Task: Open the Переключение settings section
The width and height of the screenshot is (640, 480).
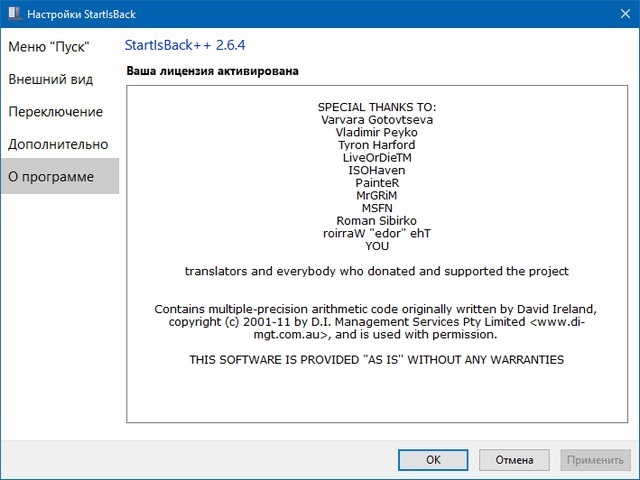Action: (56, 112)
